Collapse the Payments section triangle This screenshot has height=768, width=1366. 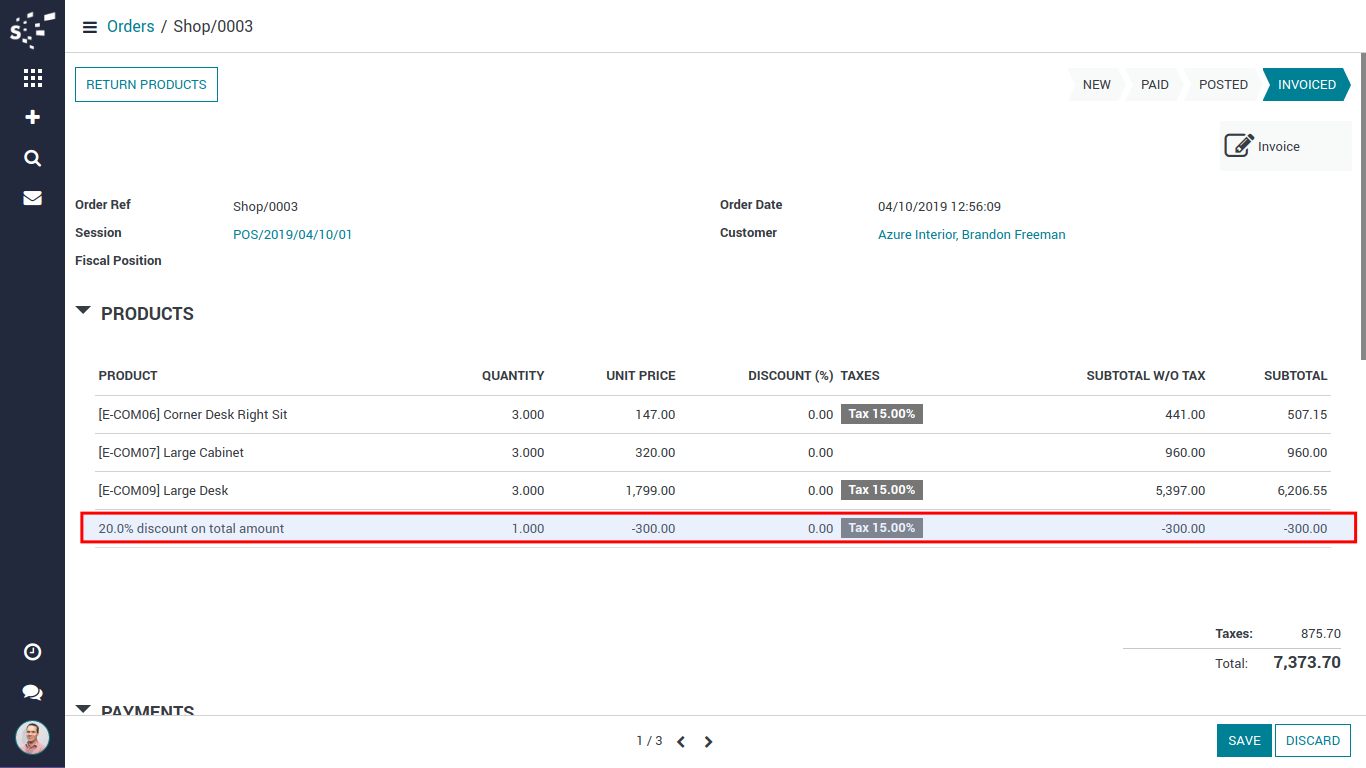tap(84, 708)
